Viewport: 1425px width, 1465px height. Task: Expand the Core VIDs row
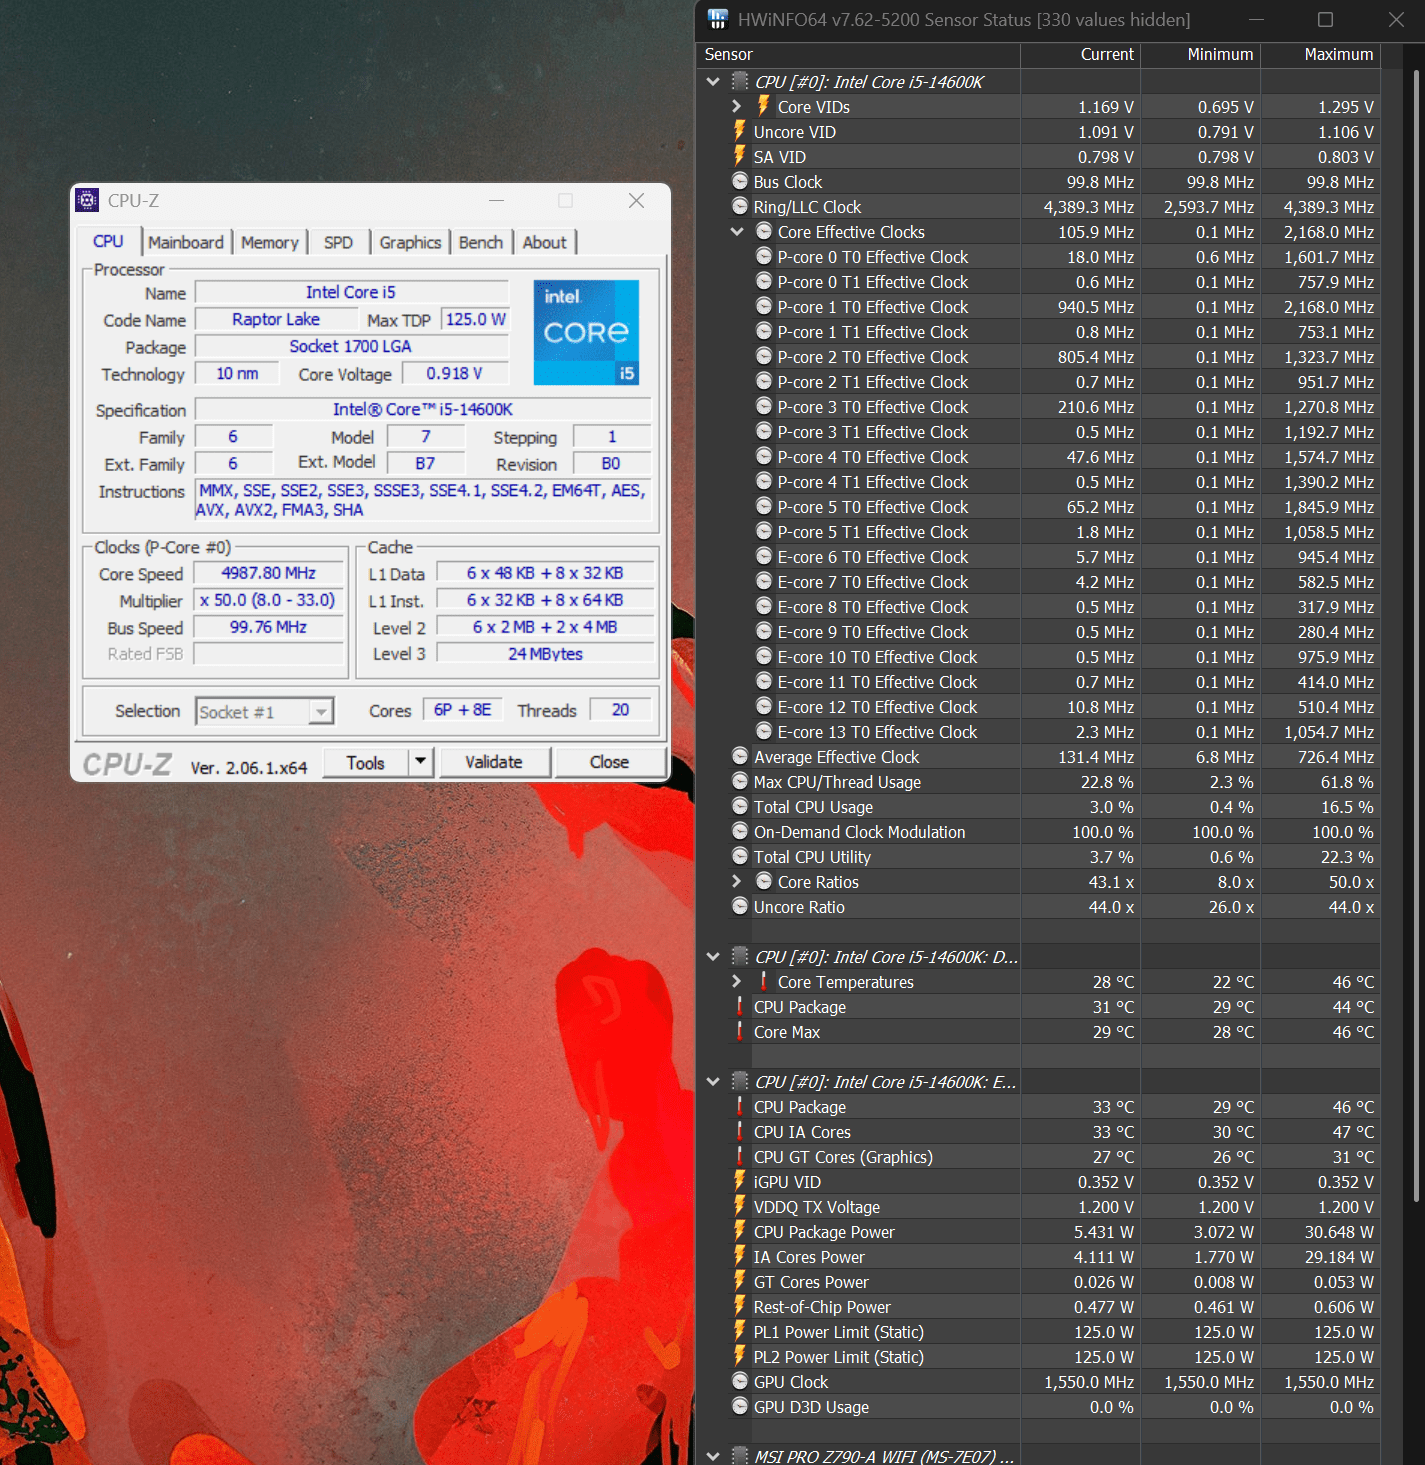(x=737, y=106)
